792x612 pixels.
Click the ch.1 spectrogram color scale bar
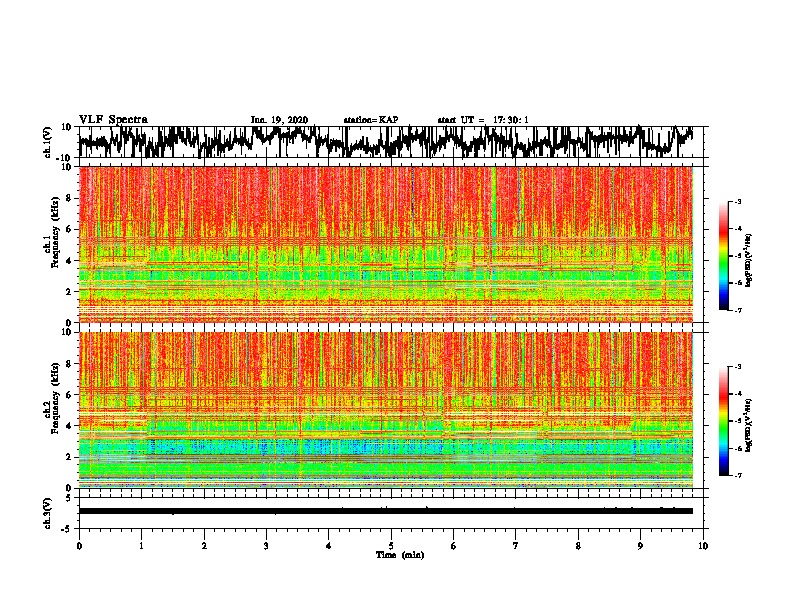[x=724, y=256]
